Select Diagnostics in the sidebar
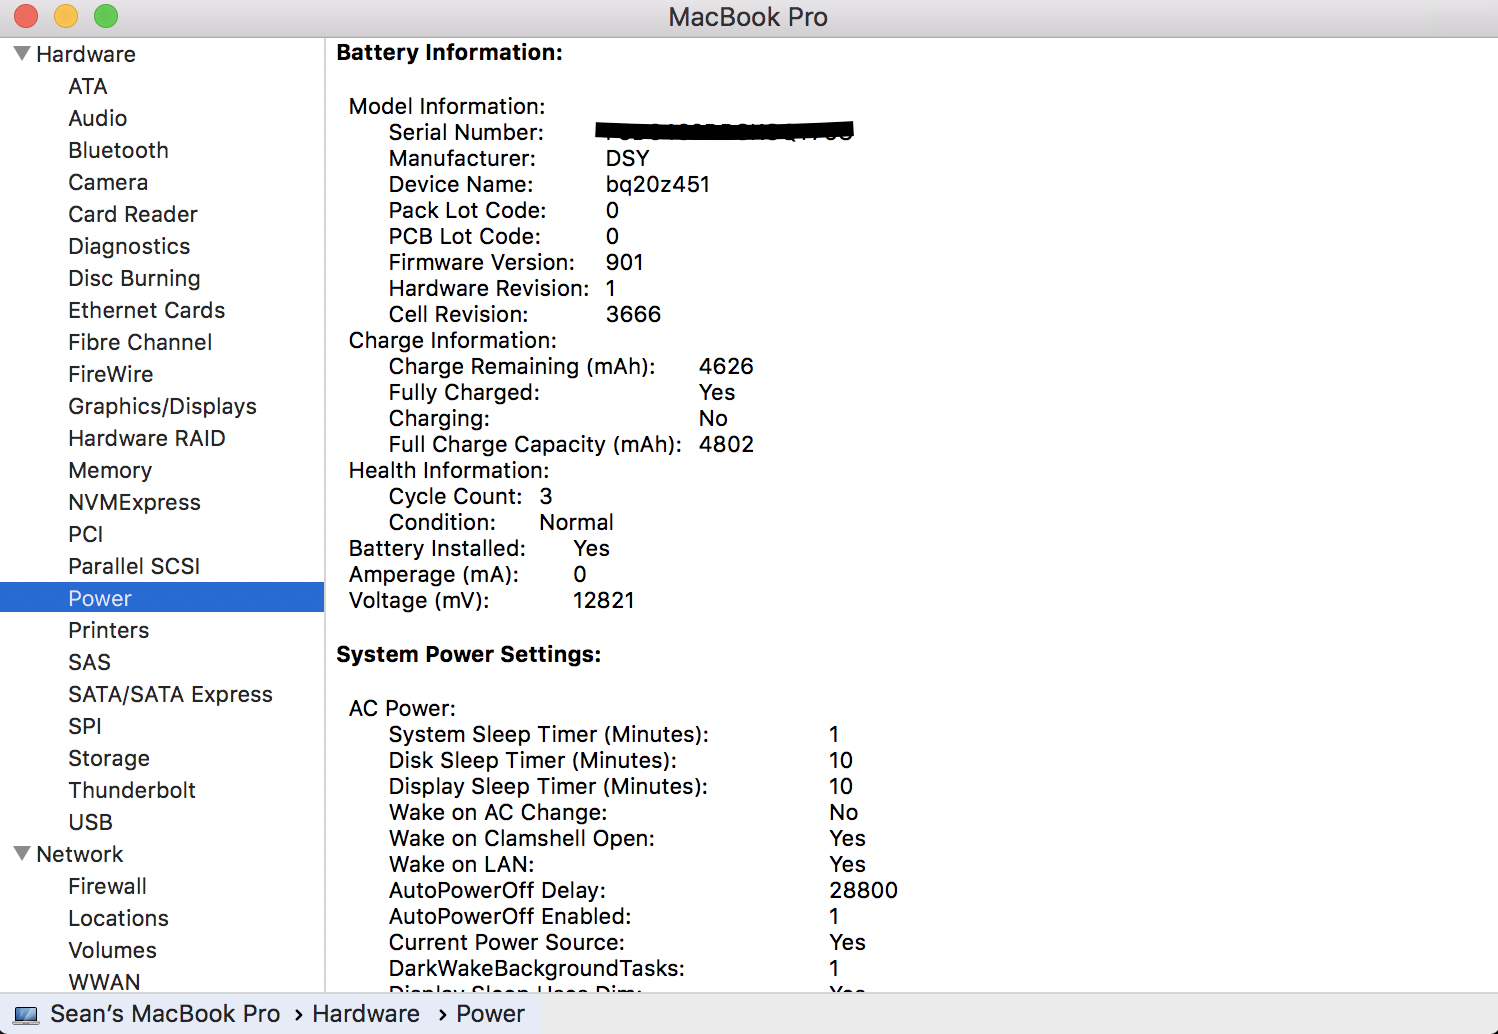This screenshot has height=1034, width=1498. 129,246
